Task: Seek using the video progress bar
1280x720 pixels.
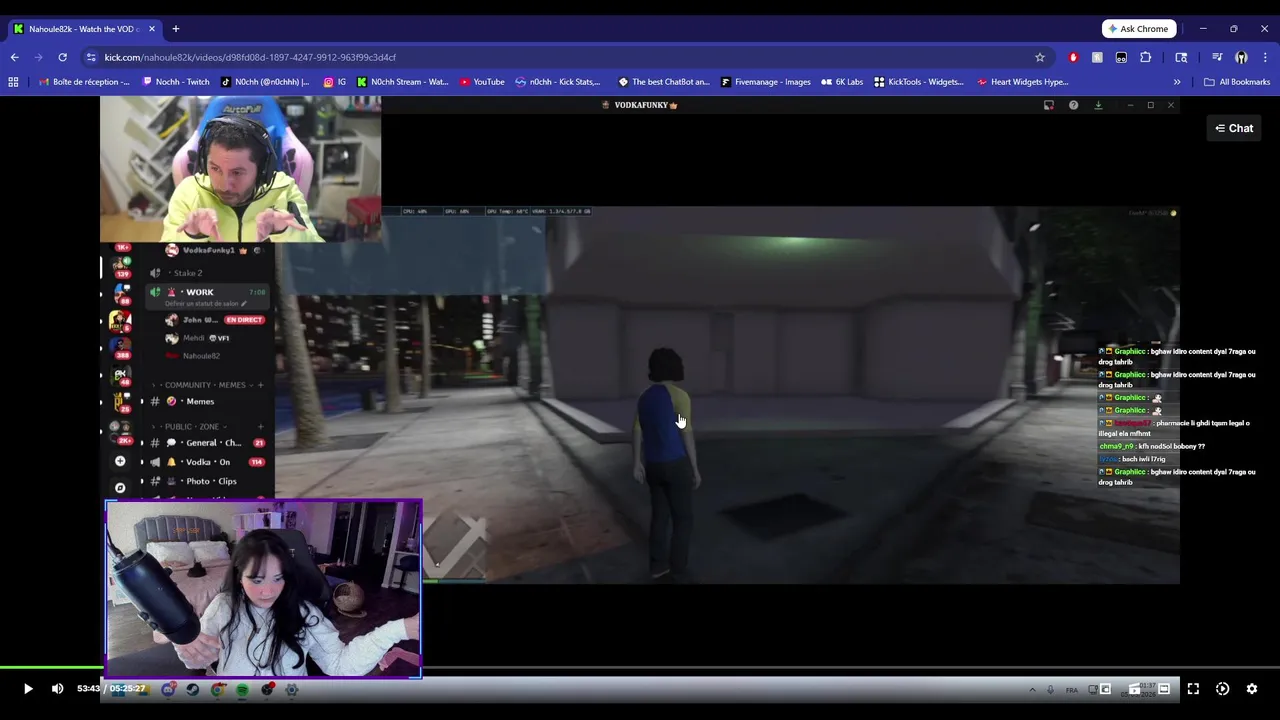Action: 640,668
